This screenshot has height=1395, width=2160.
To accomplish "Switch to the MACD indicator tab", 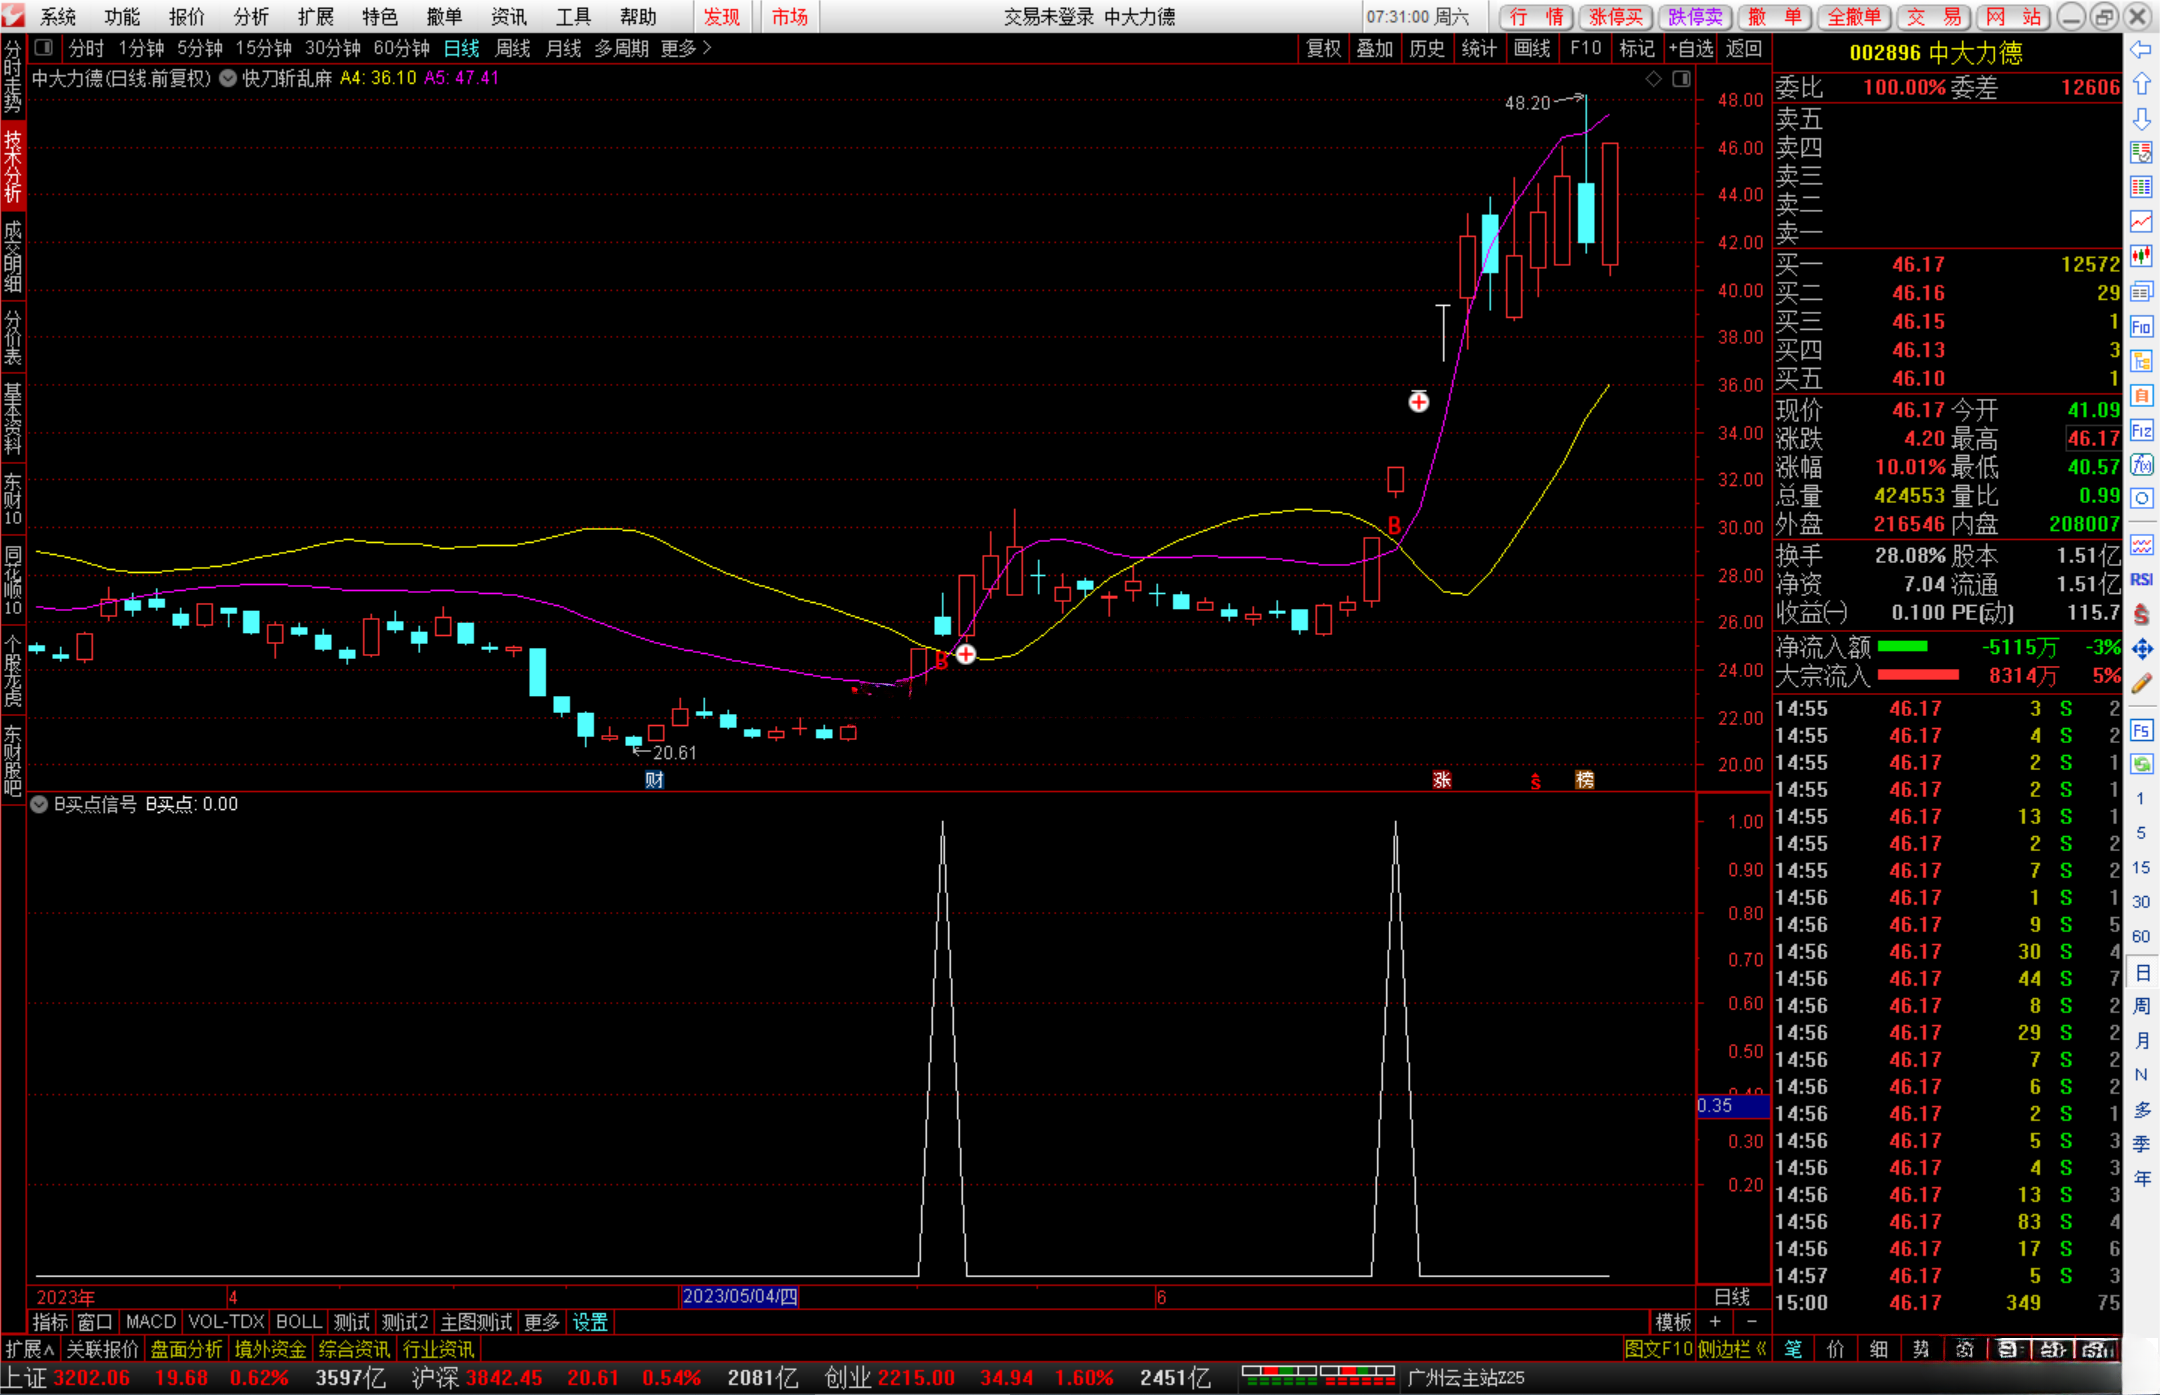I will 151,1322.
